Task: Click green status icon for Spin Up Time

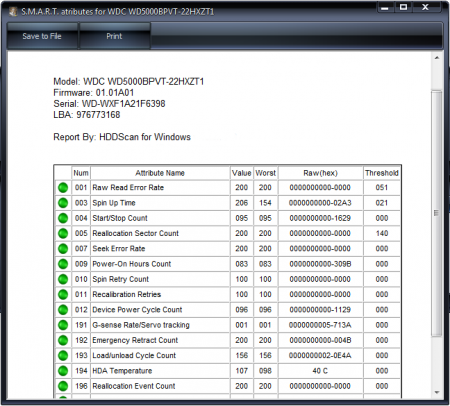Action: point(63,203)
